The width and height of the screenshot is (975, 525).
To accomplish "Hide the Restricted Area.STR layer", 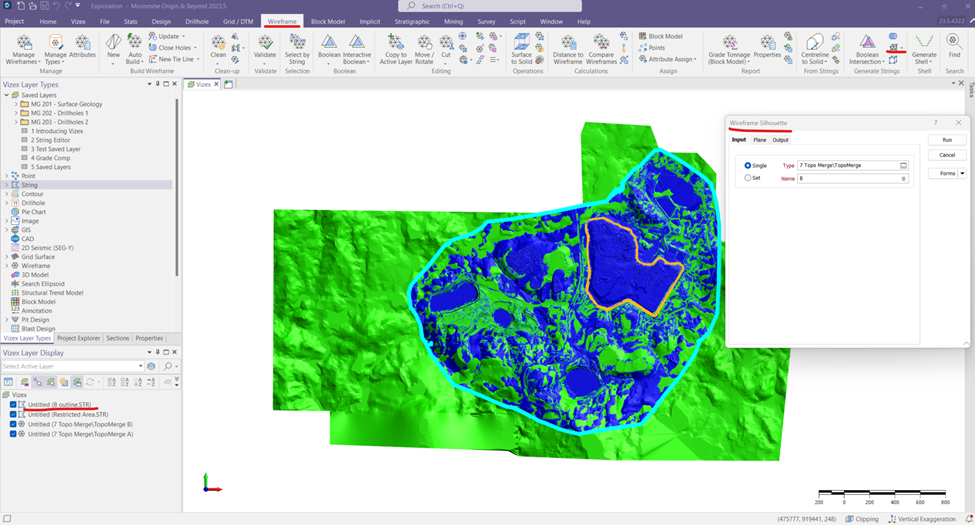I will coord(13,414).
